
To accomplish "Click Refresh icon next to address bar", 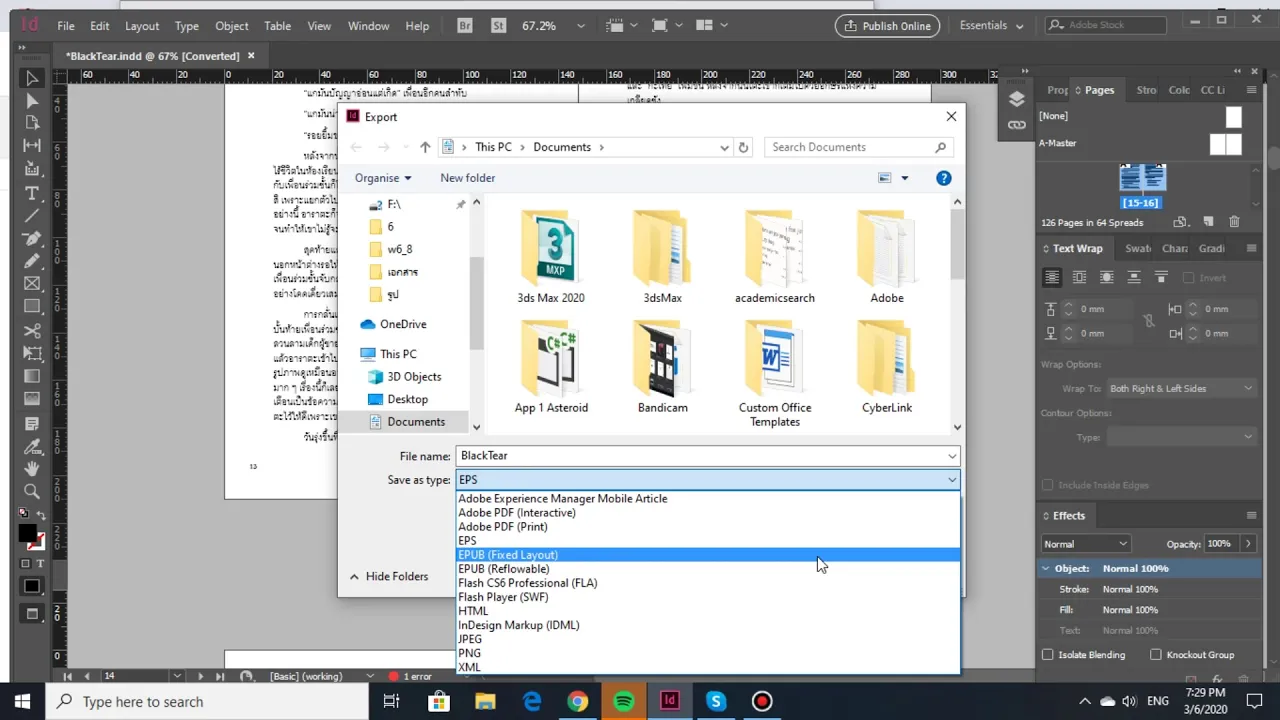I will tap(743, 147).
